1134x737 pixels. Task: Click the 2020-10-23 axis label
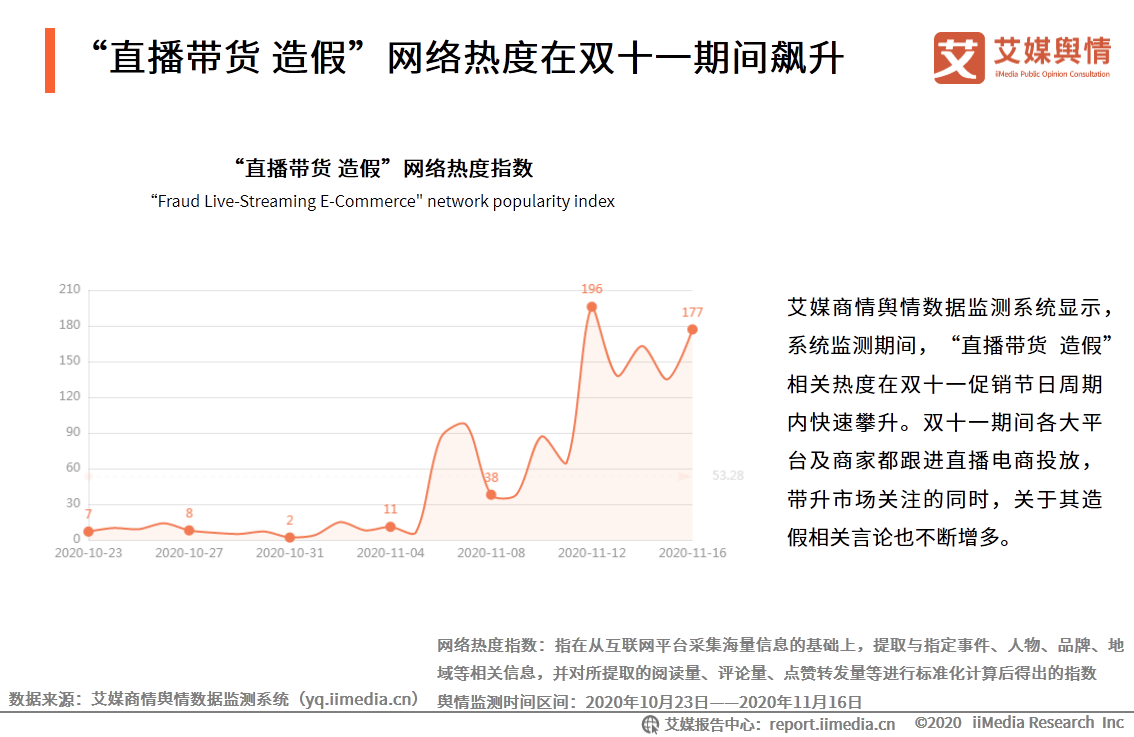93,551
